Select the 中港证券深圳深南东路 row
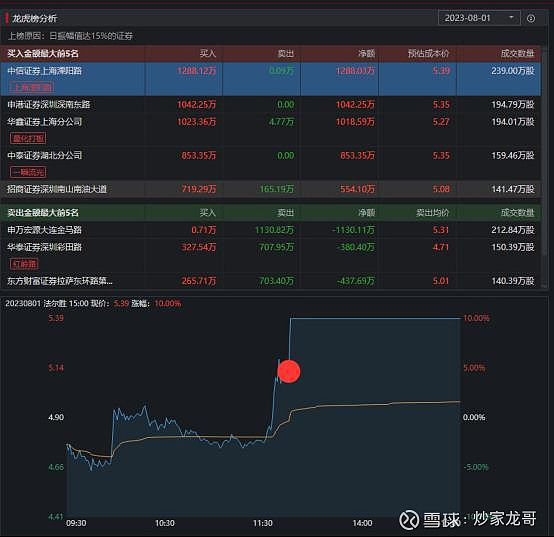 click(270, 105)
